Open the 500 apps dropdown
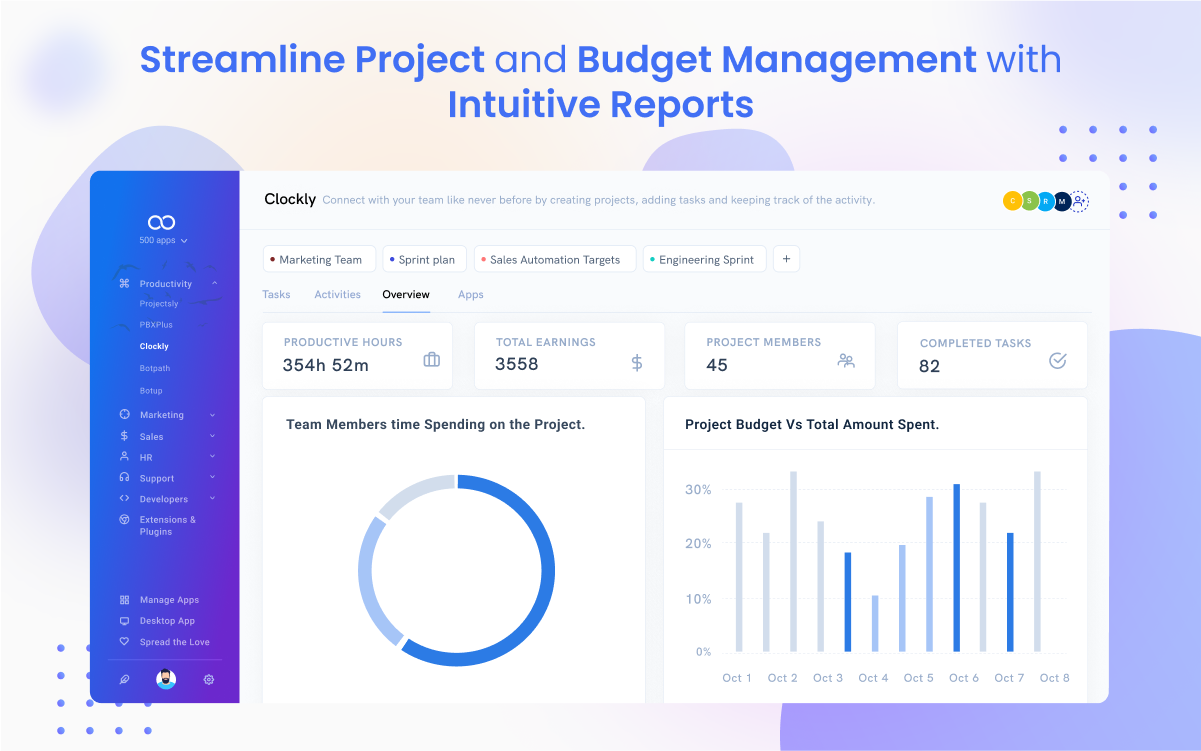1201x751 pixels. coord(164,241)
